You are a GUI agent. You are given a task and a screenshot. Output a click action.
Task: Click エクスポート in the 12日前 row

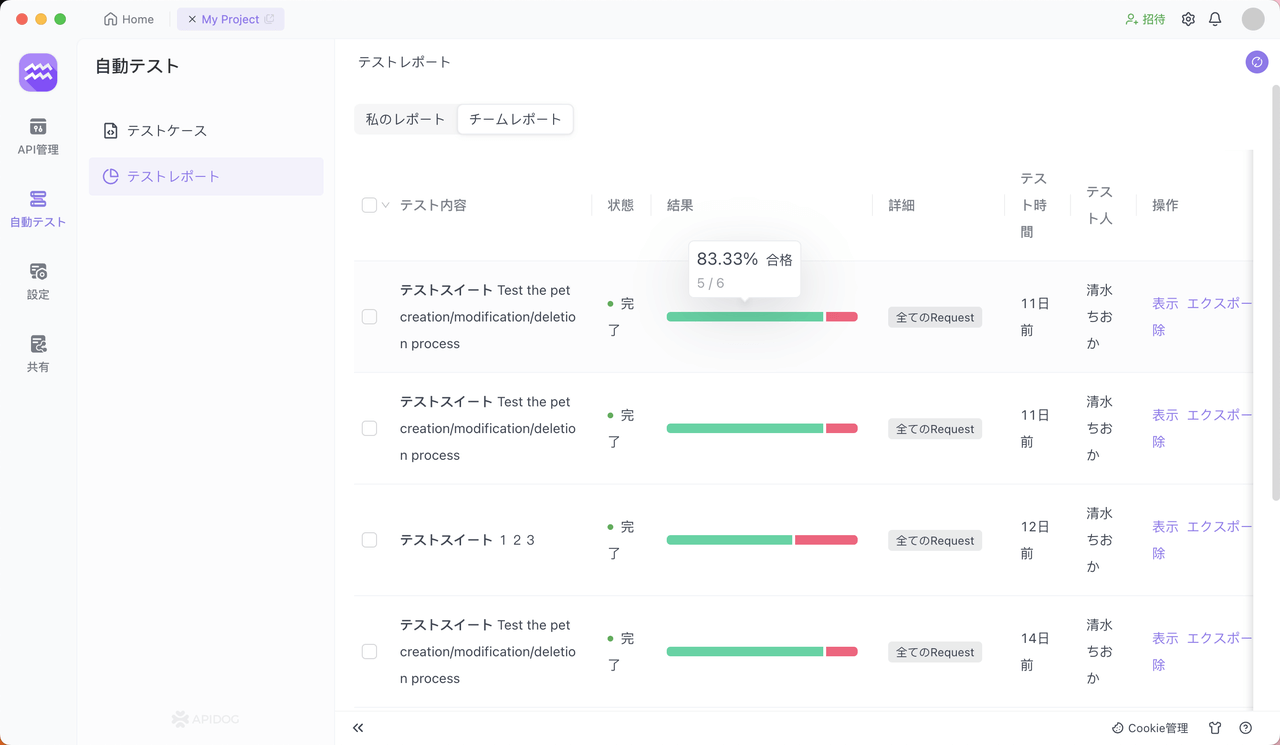pyautogui.click(x=1219, y=526)
